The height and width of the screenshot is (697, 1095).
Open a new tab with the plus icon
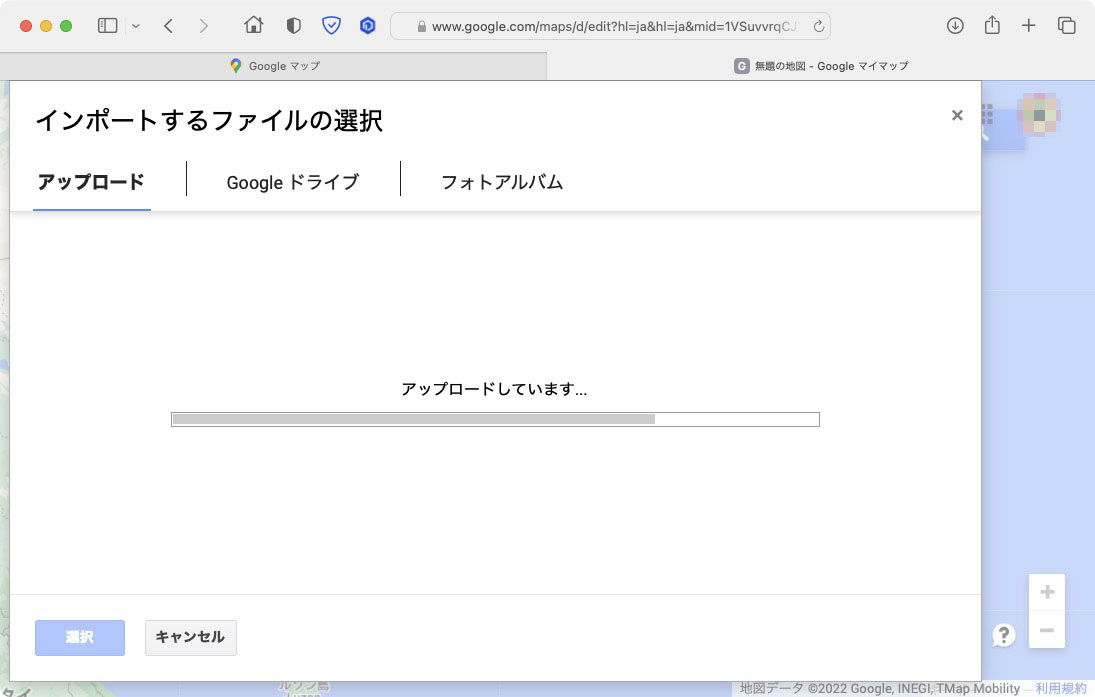[1029, 25]
